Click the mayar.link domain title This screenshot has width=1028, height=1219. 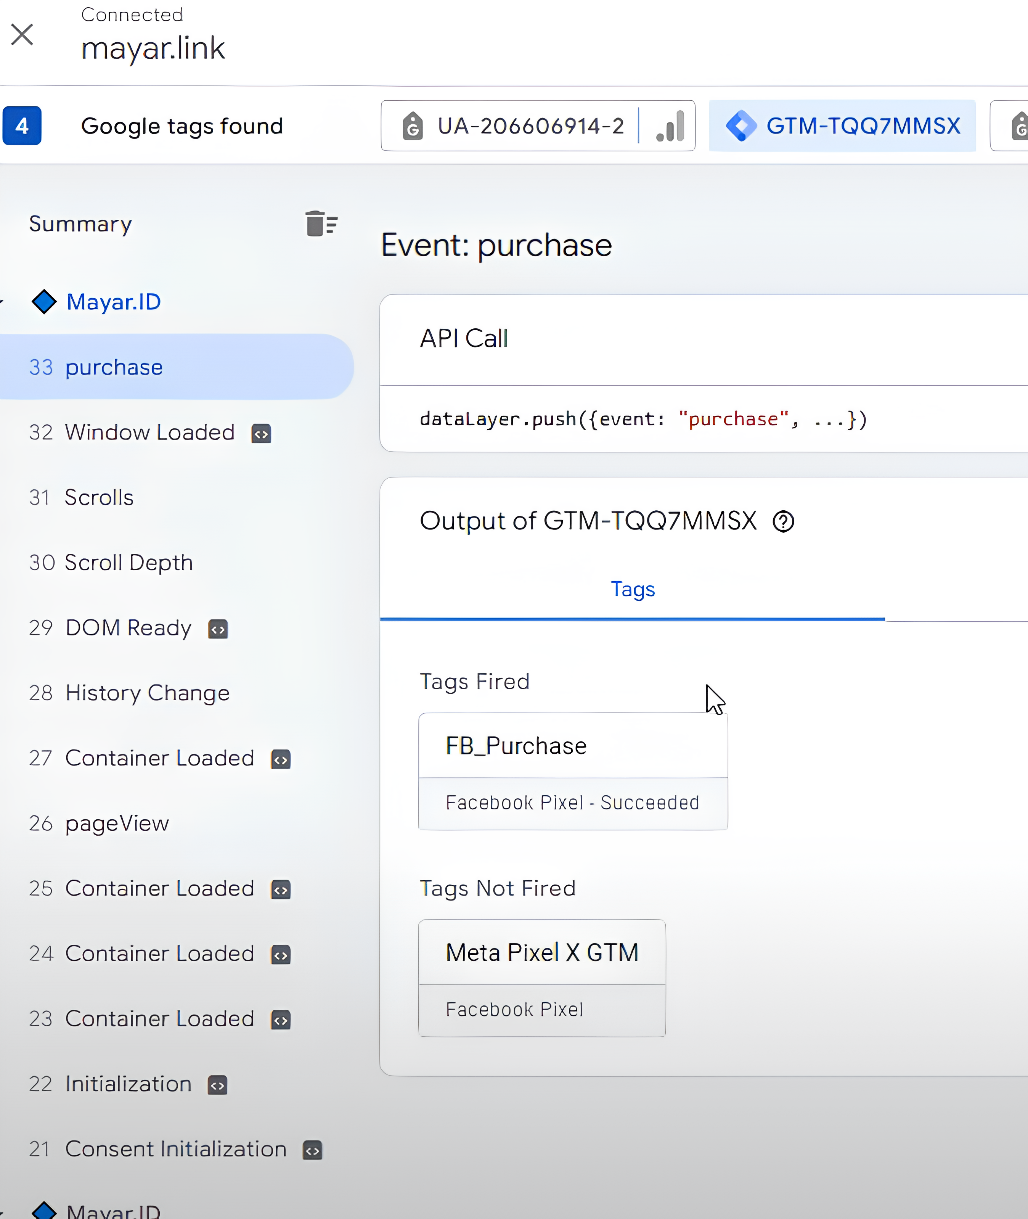point(153,48)
